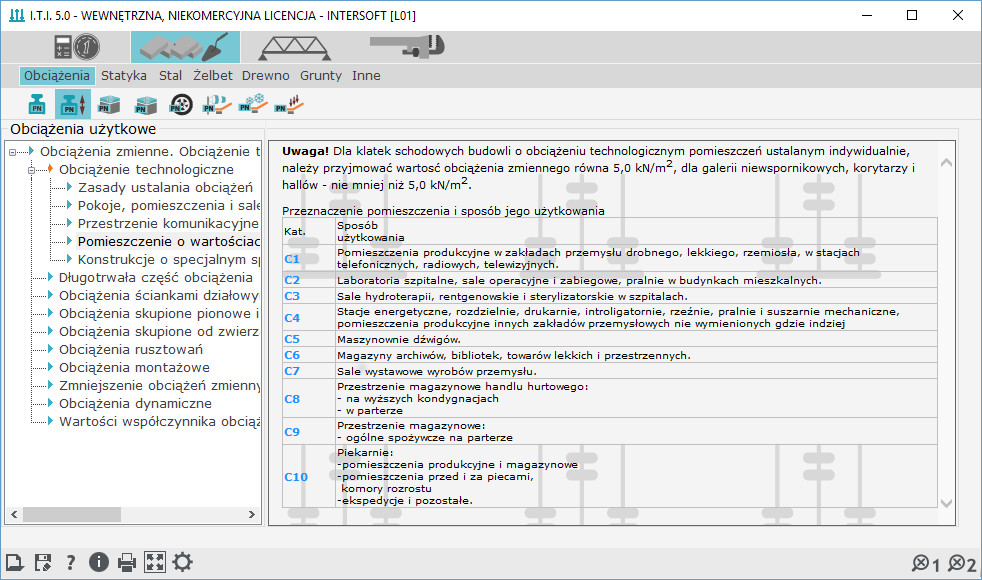Click the question mark help icon

[71, 562]
